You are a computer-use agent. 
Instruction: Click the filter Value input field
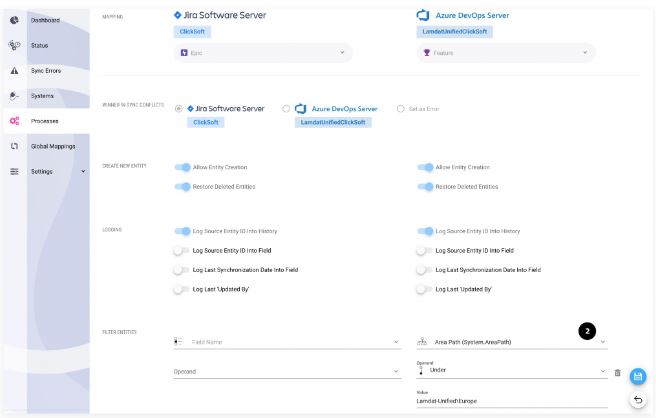pos(512,400)
